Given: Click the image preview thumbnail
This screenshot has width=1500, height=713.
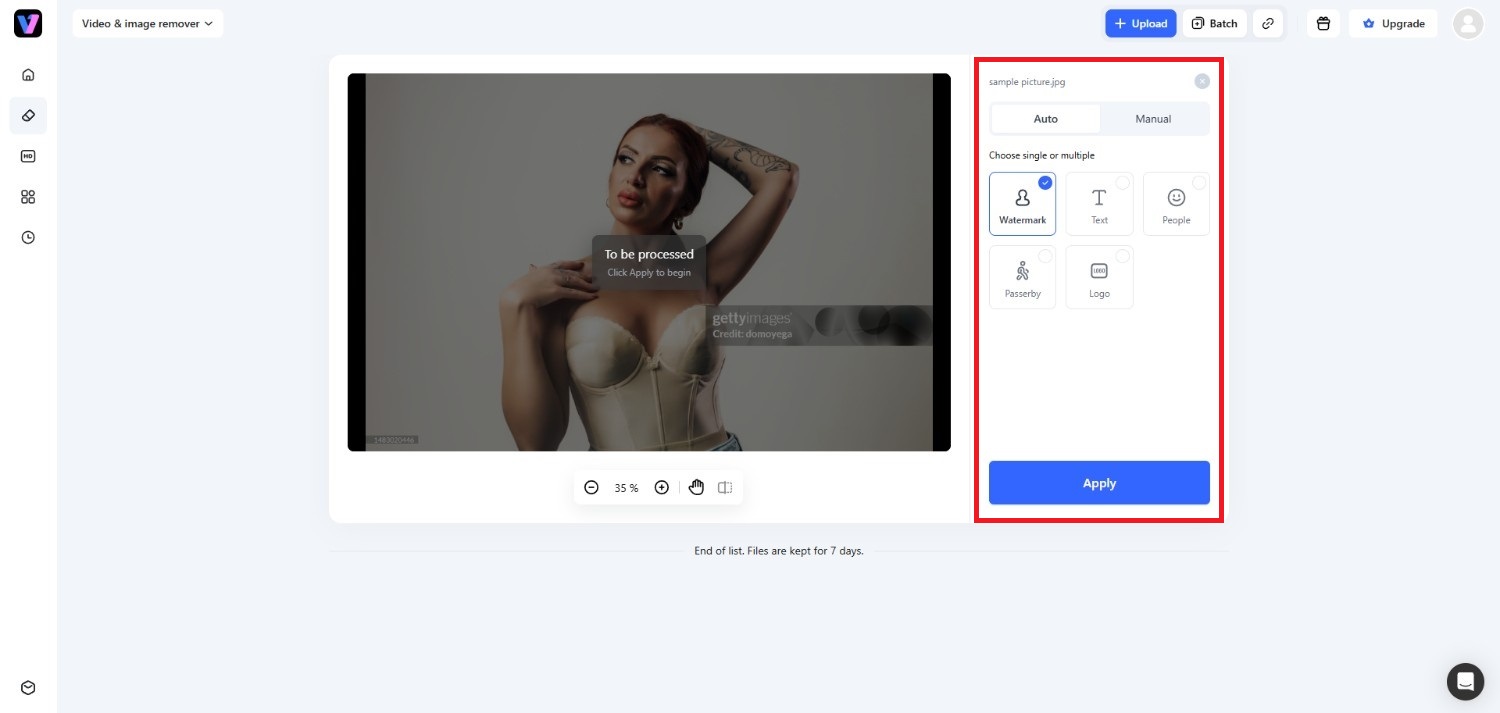Looking at the screenshot, I should [x=649, y=262].
